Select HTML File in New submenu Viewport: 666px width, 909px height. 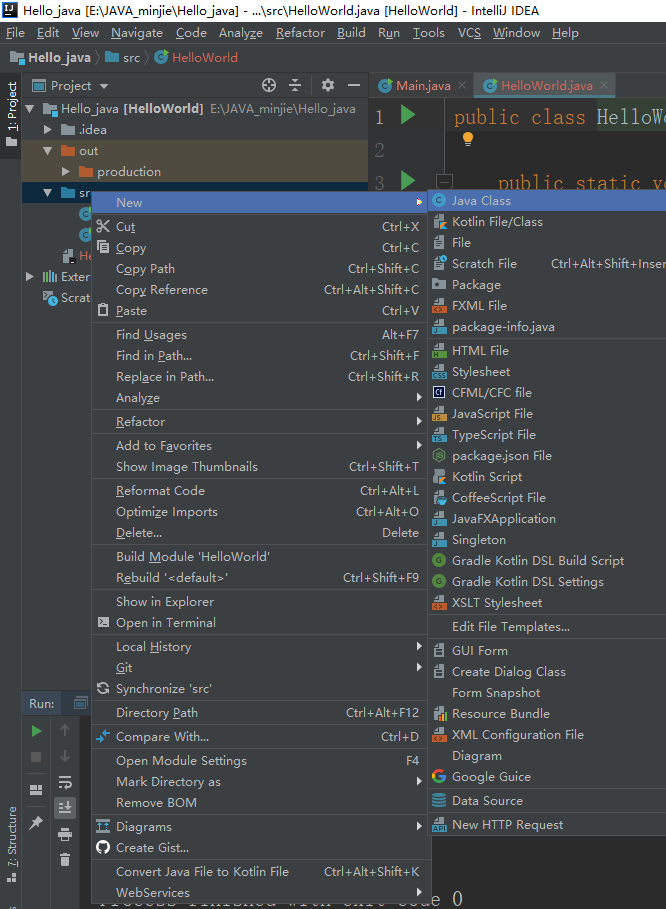pyautogui.click(x=547, y=351)
